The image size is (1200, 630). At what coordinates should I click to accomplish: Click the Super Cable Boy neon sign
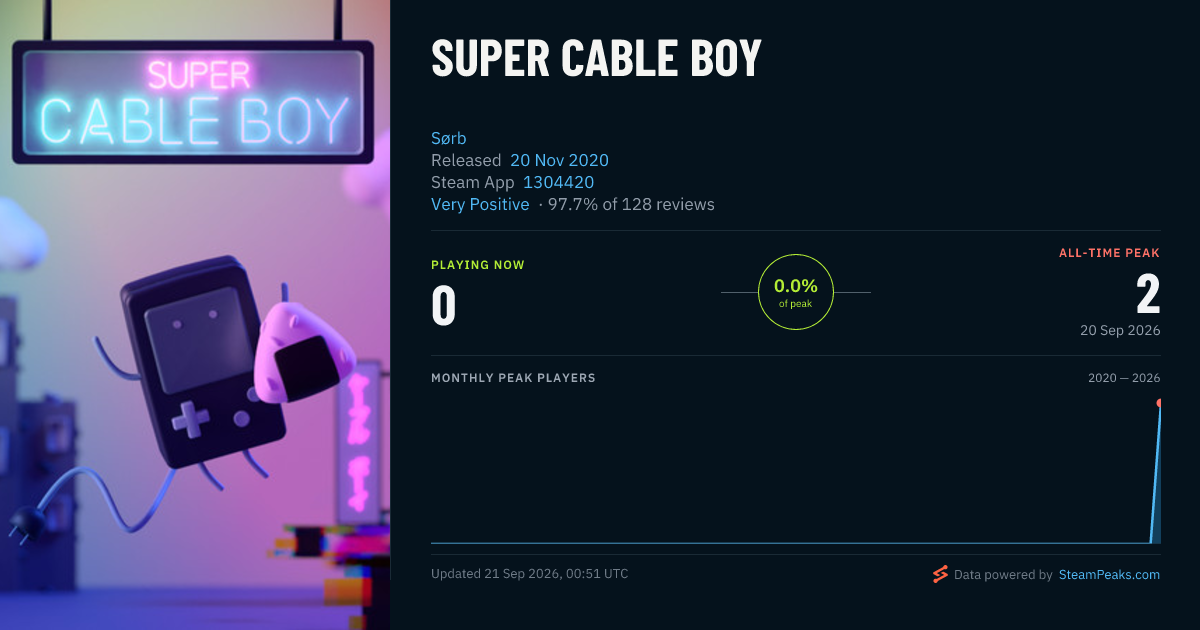[x=193, y=103]
